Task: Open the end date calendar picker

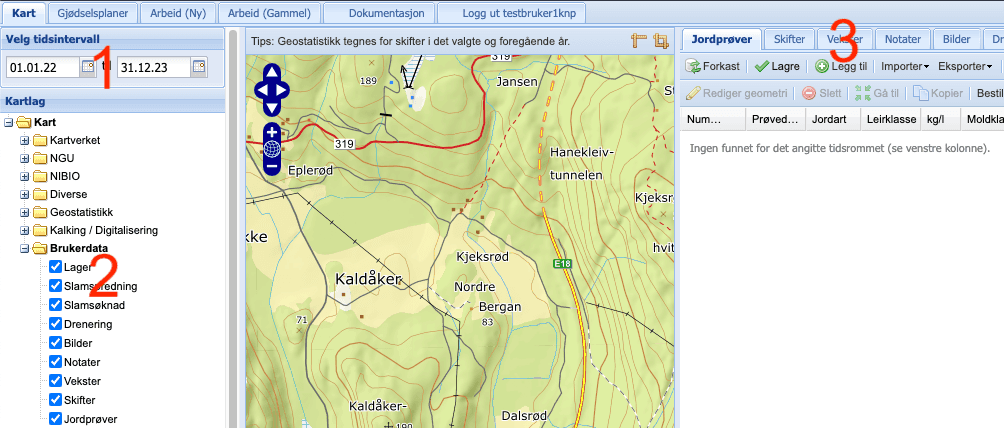Action: pyautogui.click(x=199, y=67)
